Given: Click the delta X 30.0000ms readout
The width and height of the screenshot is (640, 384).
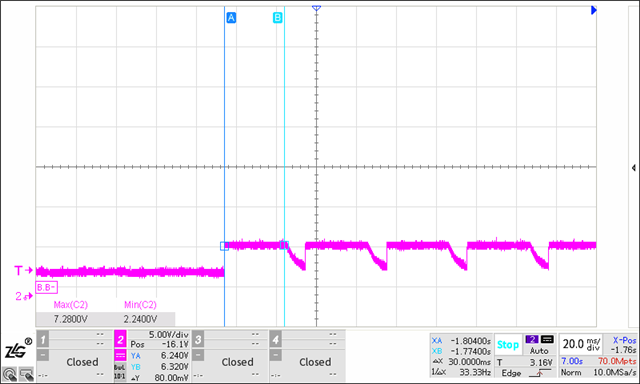Looking at the screenshot, I should click(x=461, y=362).
